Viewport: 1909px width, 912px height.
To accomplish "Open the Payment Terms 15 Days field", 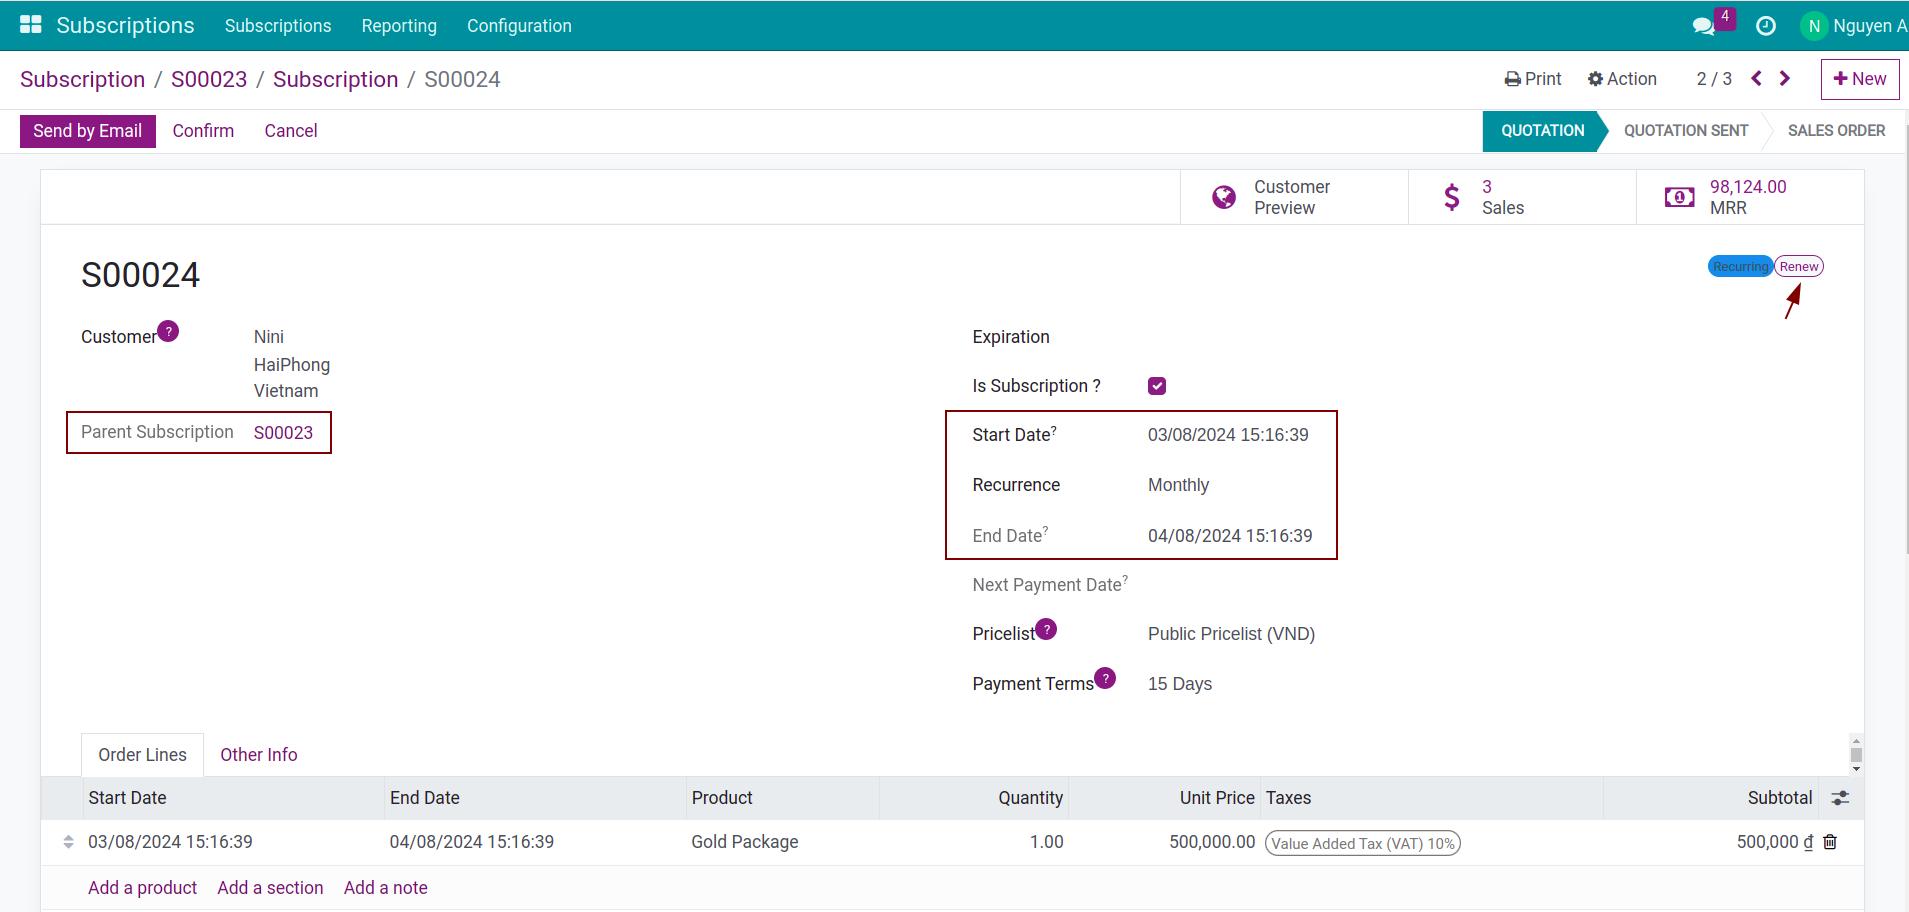I will [1180, 684].
